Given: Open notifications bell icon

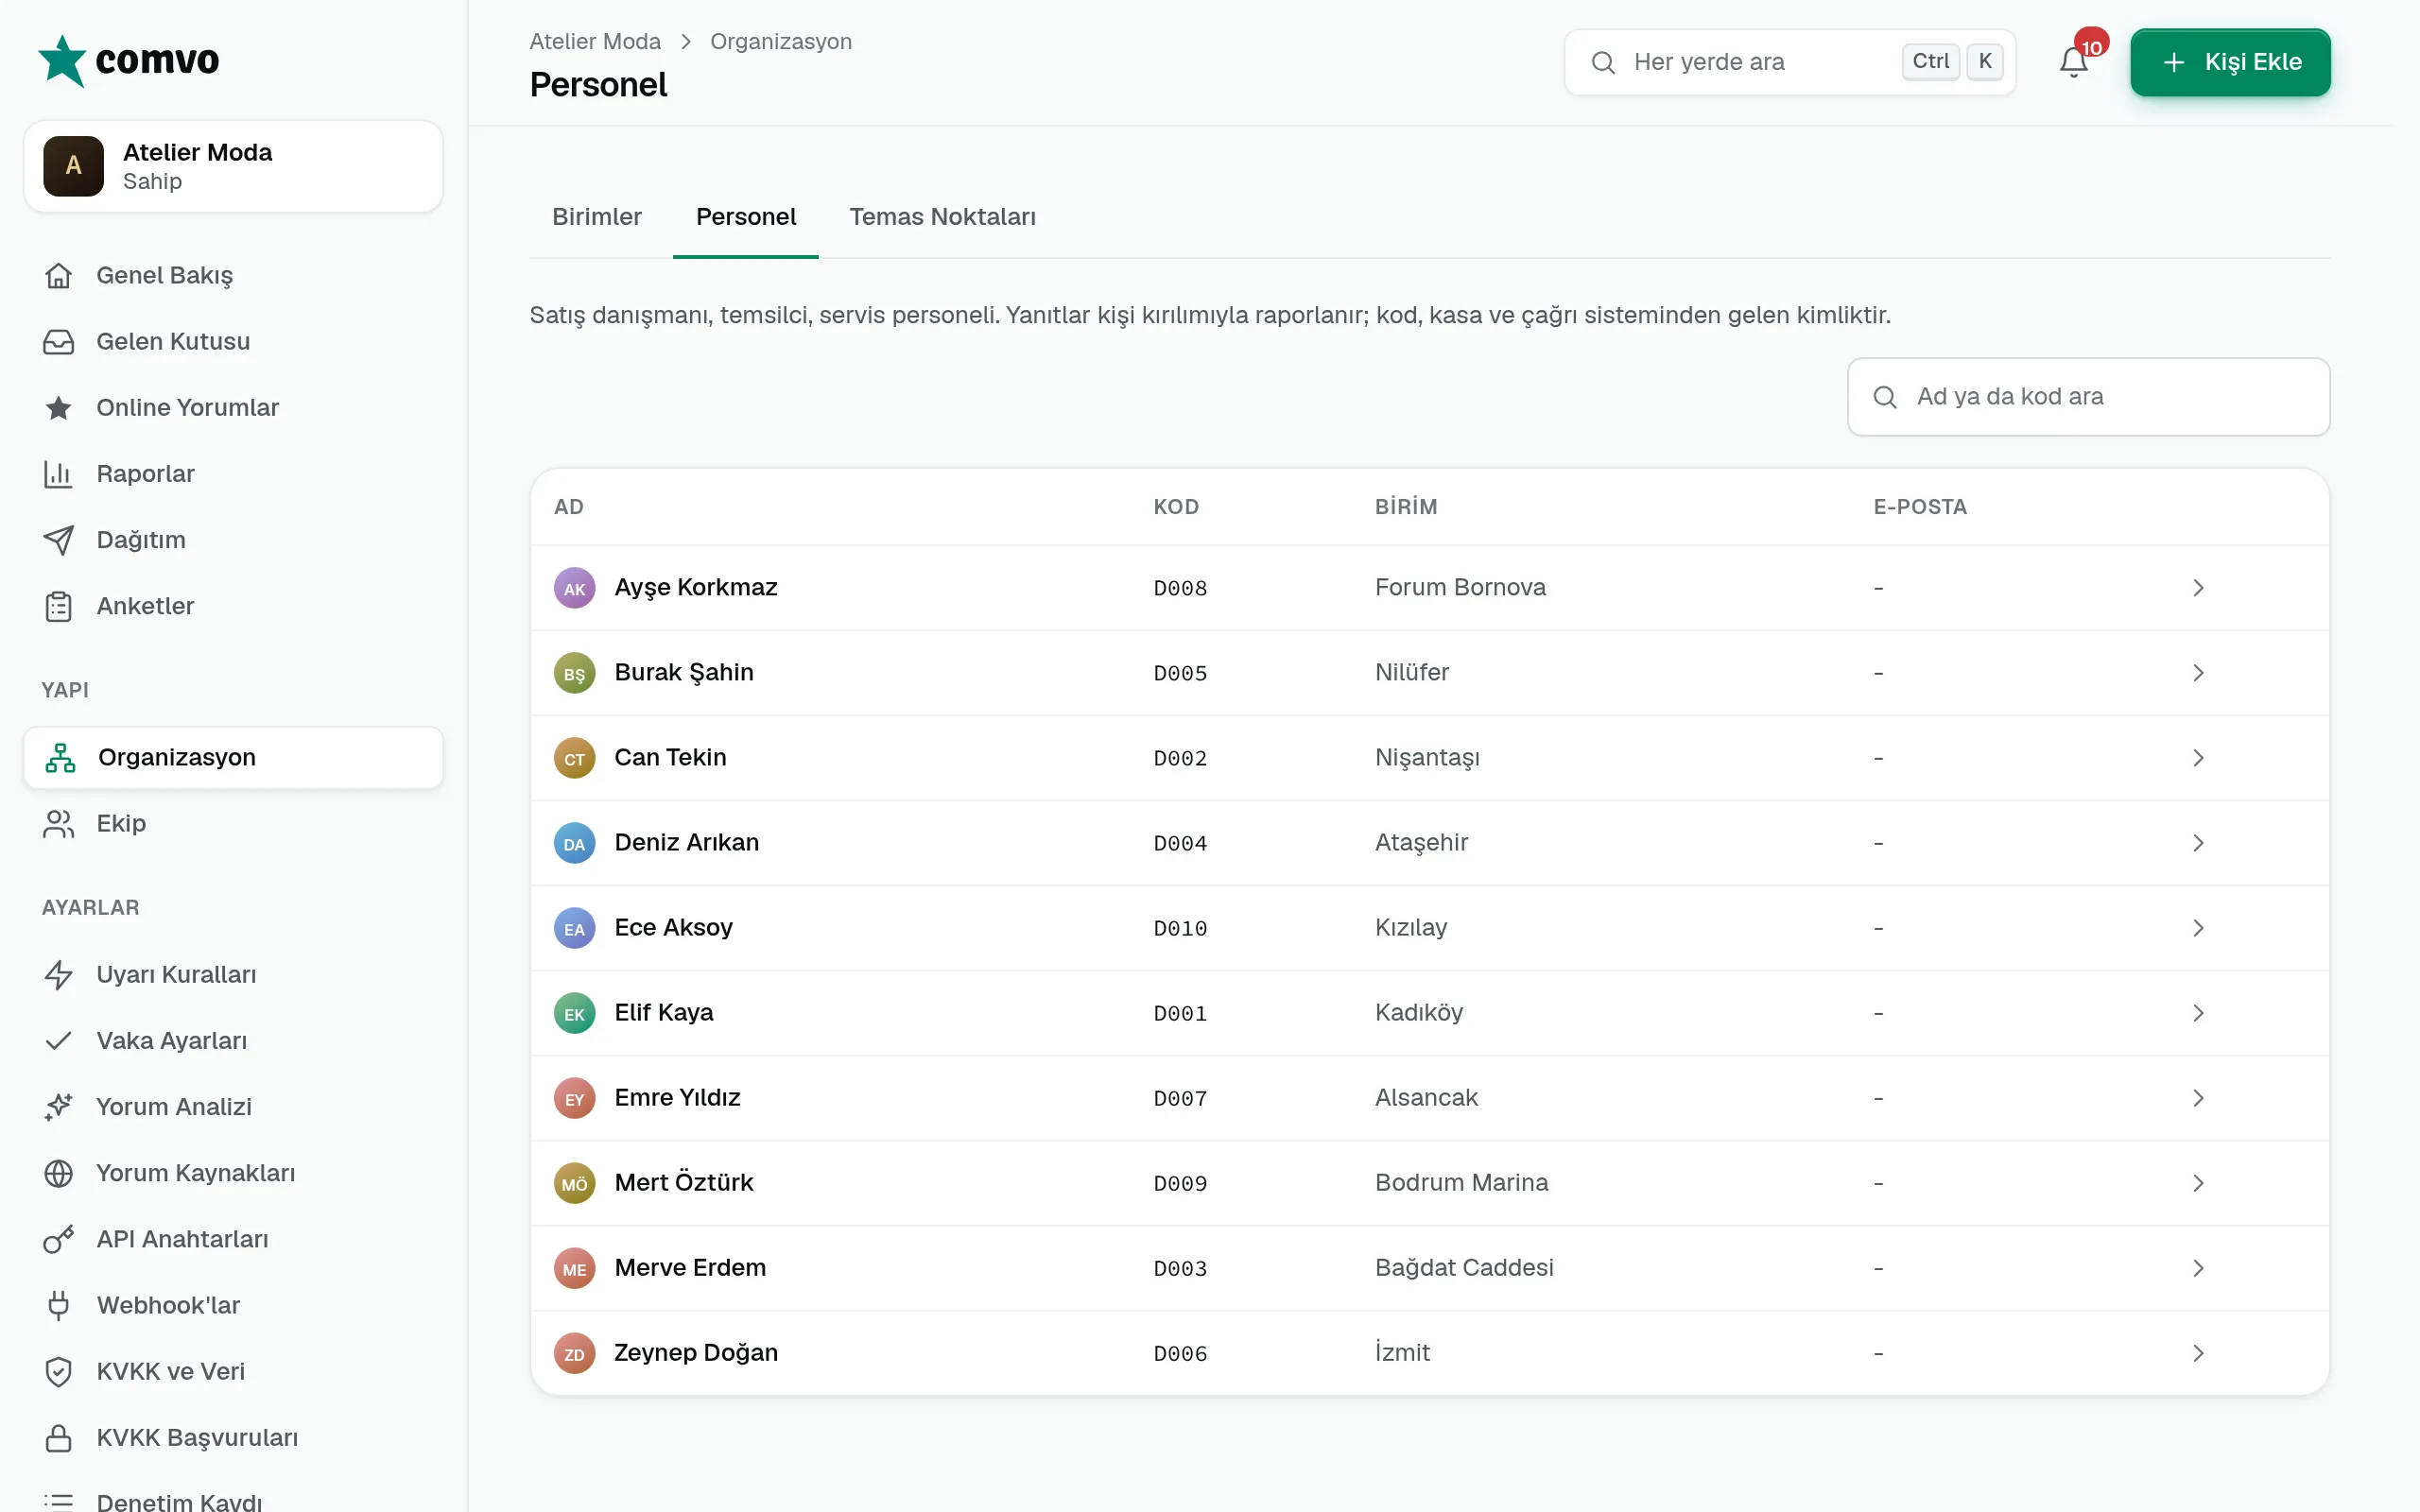Looking at the screenshot, I should pos(2073,62).
